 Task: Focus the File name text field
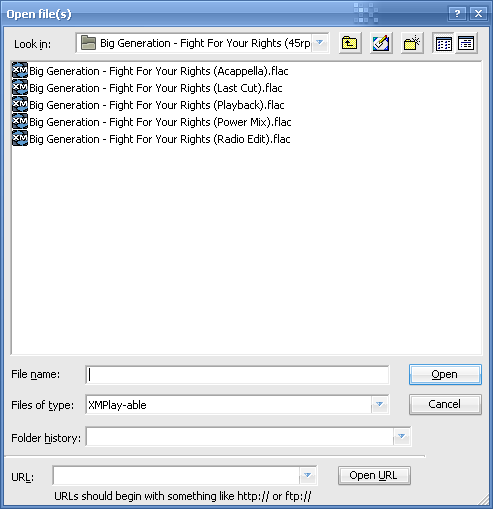[237, 375]
